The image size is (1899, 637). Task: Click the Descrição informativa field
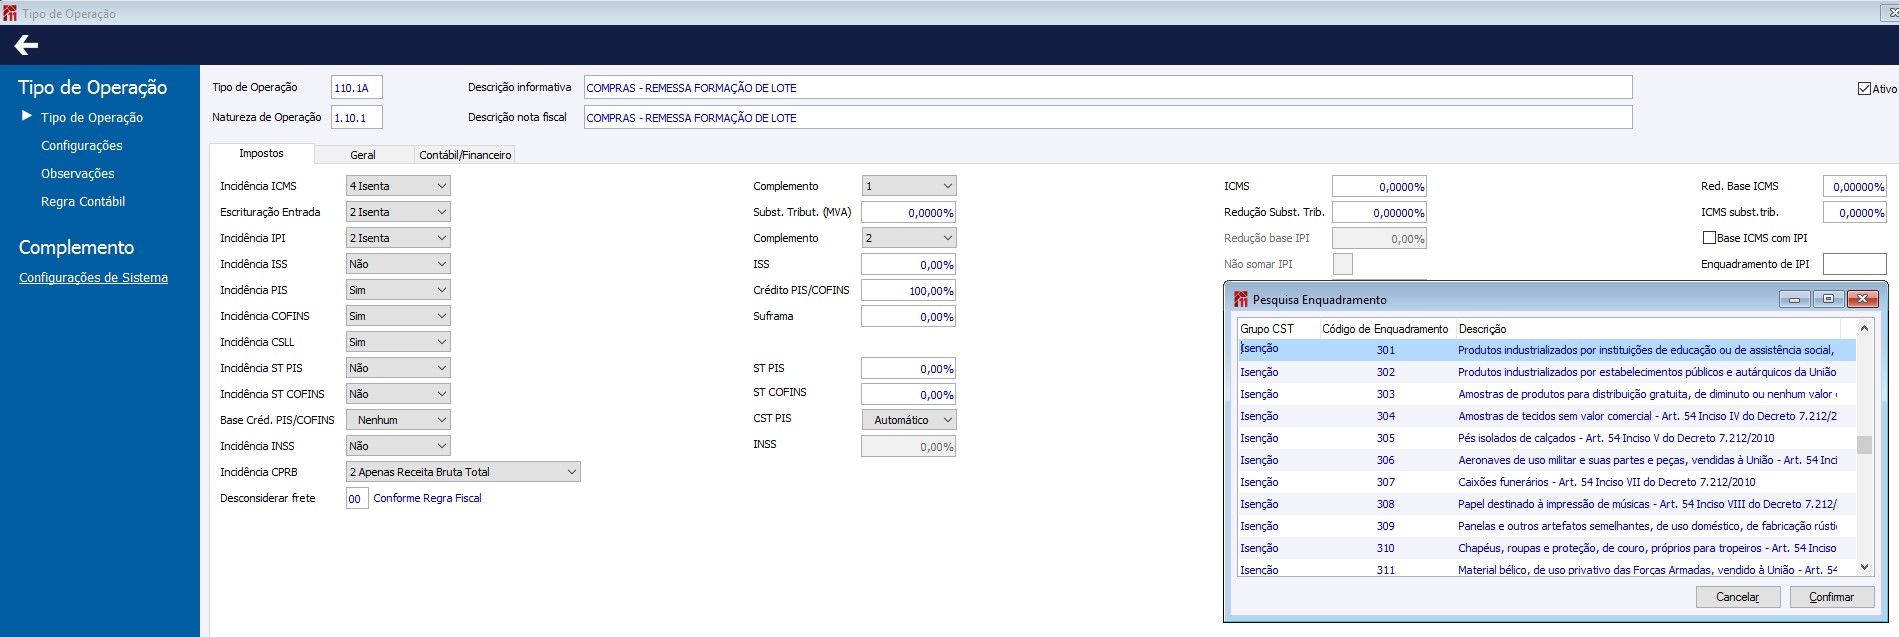coord(1108,88)
